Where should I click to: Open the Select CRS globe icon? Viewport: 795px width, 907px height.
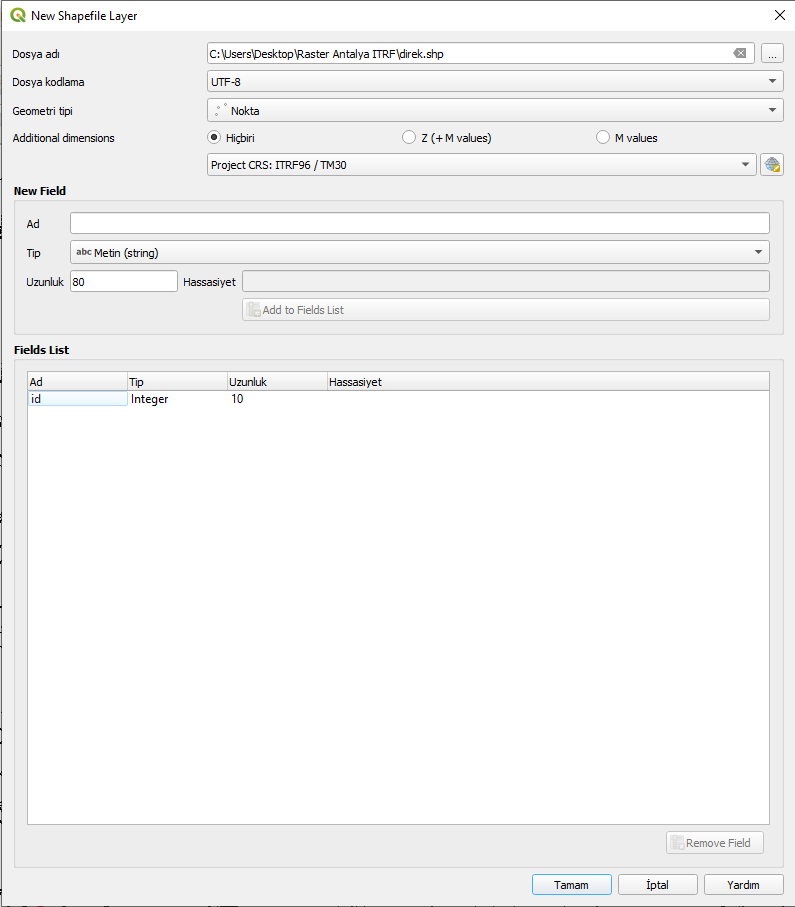[x=772, y=165]
